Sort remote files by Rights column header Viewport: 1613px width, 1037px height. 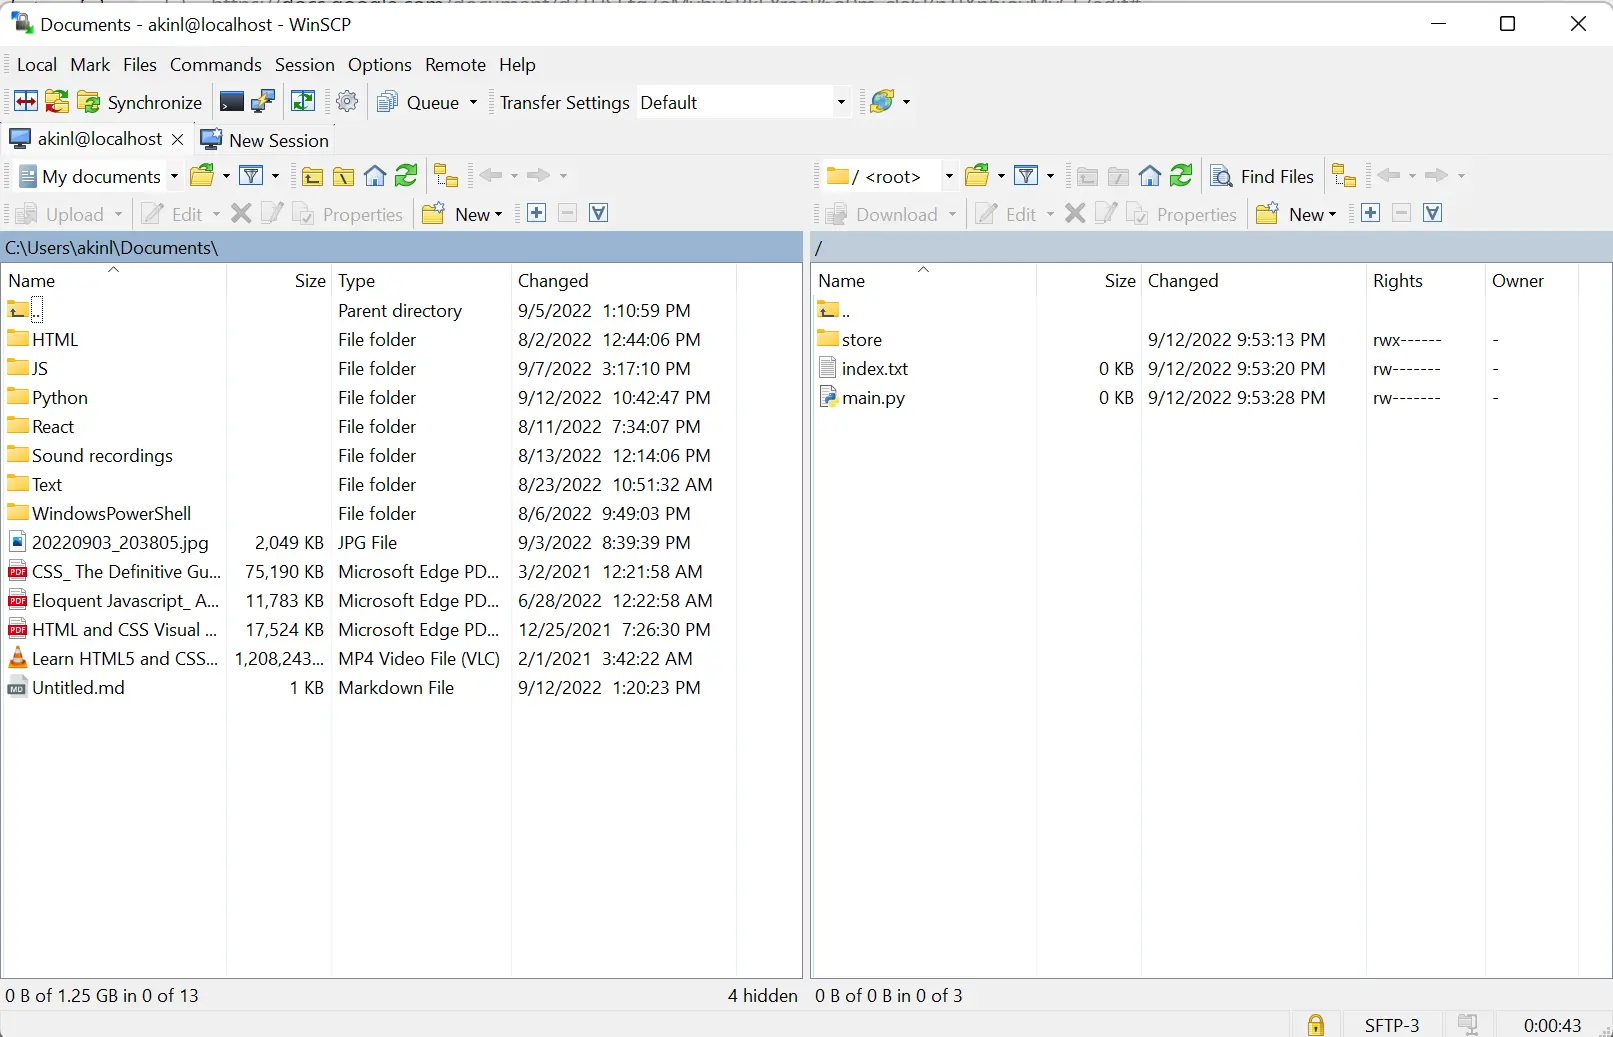(1424, 281)
